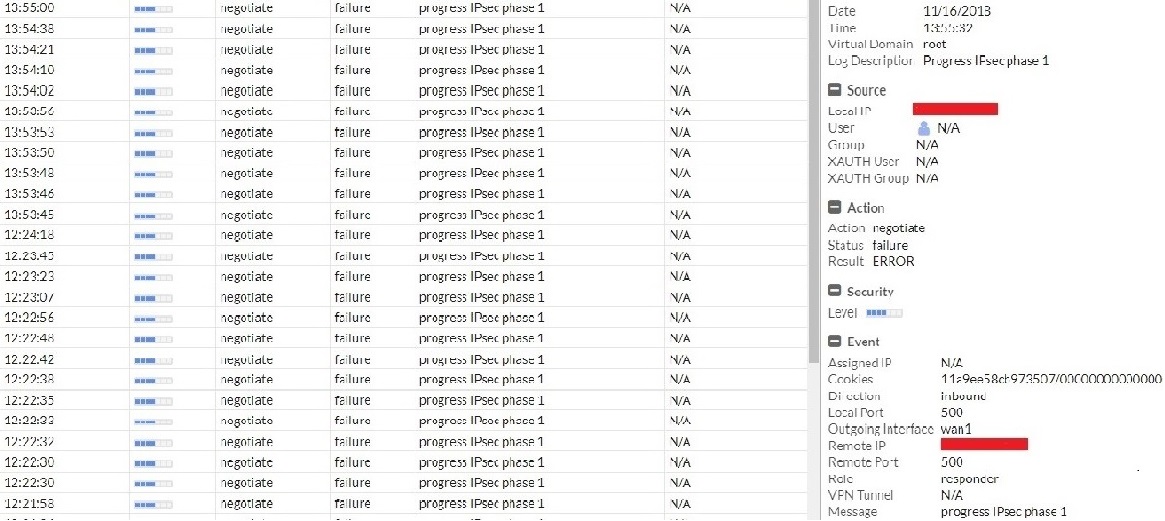Click the failure status in the 12:23:23 row
1165x521 pixels.
point(352,277)
